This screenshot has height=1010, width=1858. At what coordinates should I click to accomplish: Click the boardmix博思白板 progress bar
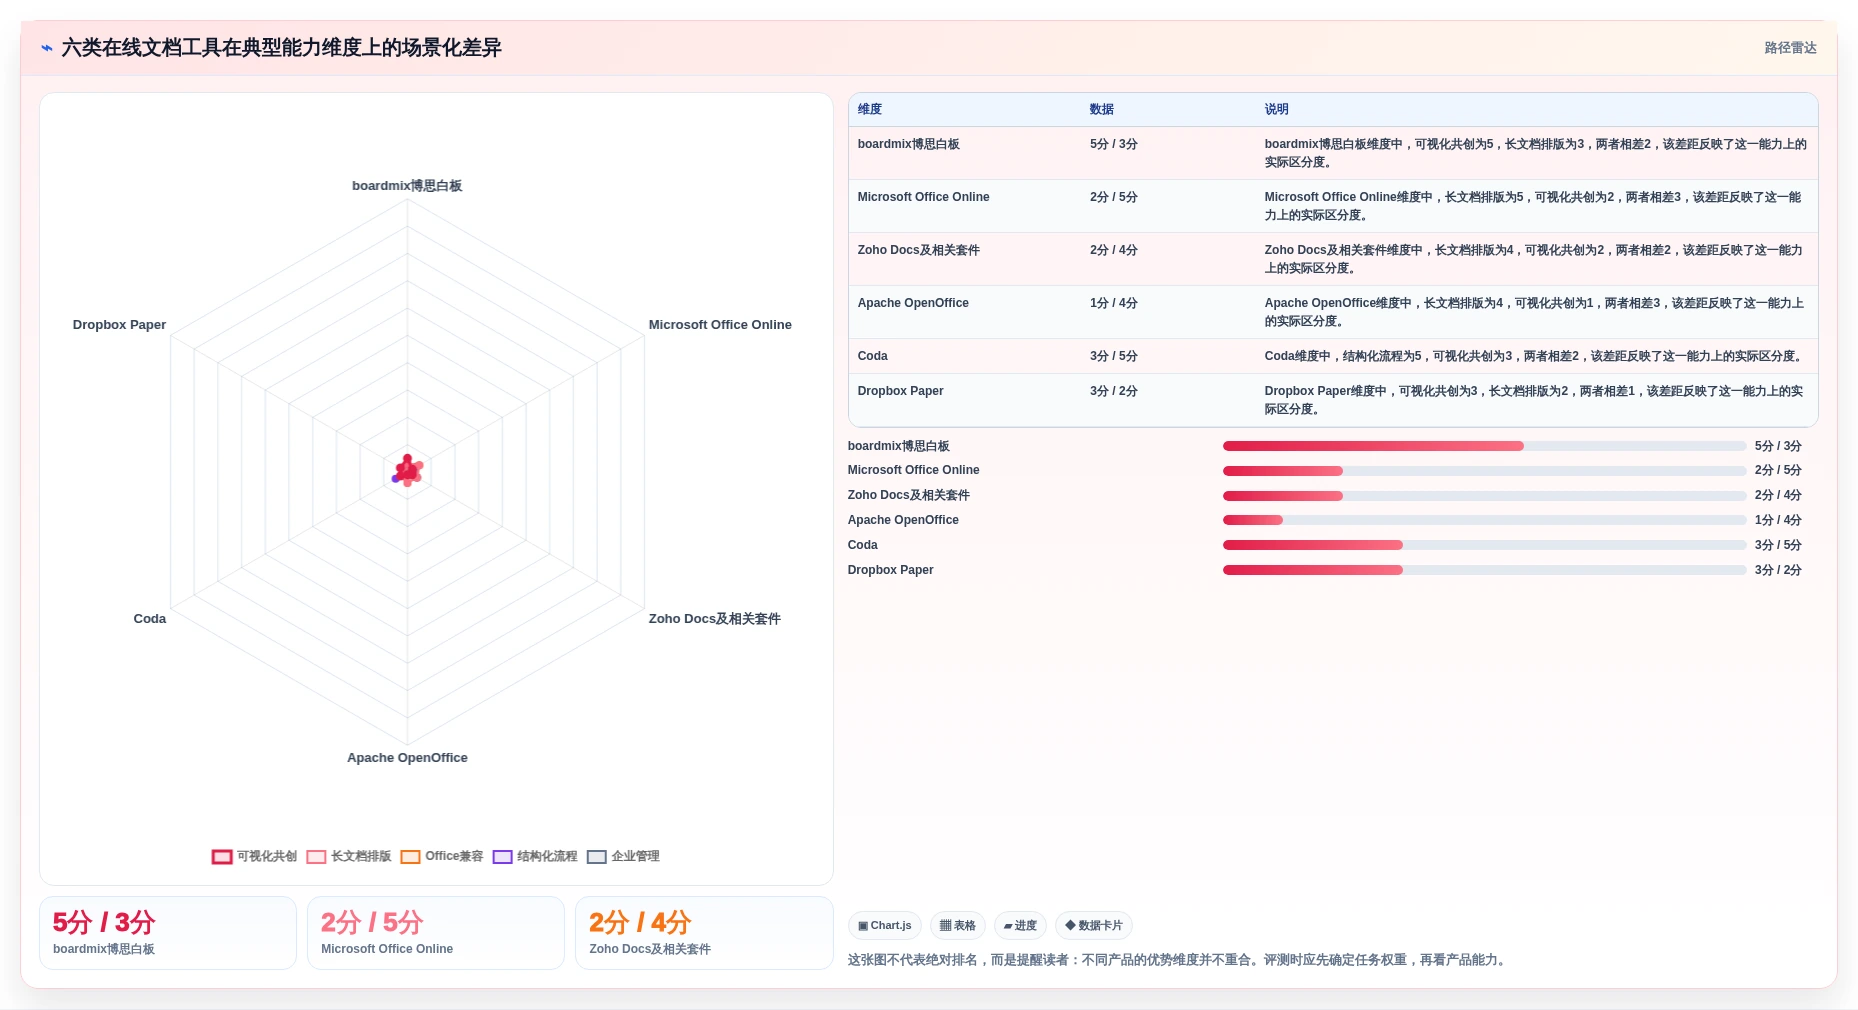(x=1484, y=446)
